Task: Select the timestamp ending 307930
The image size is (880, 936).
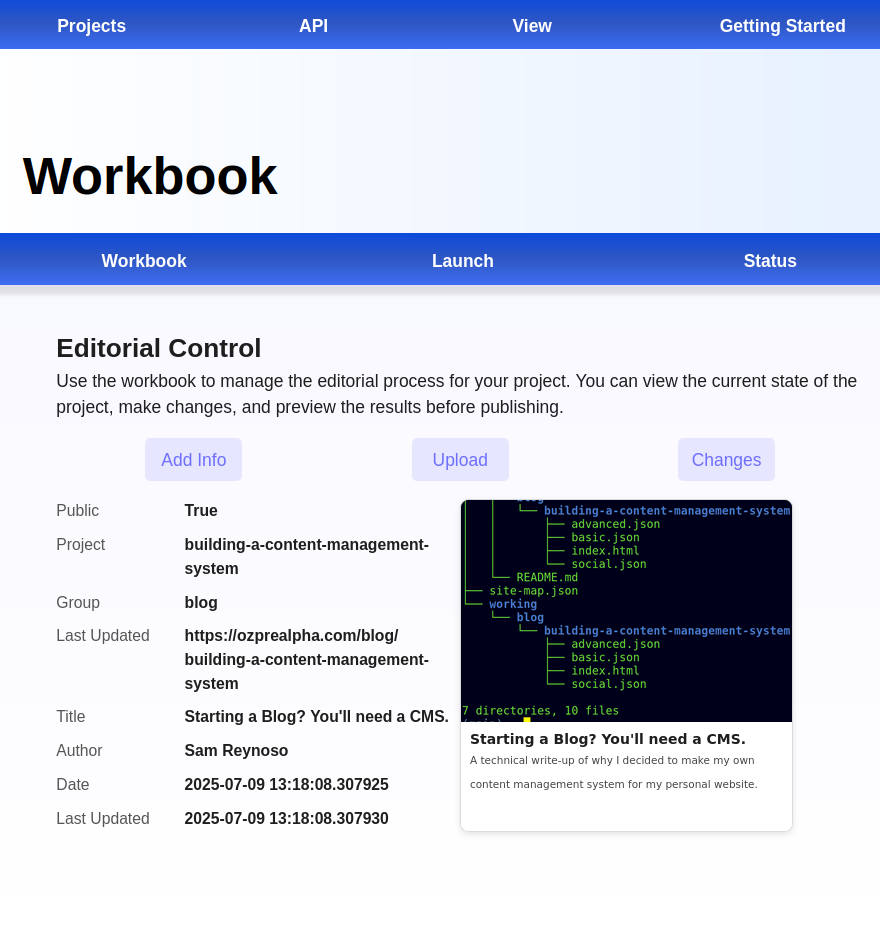Action: tap(287, 818)
